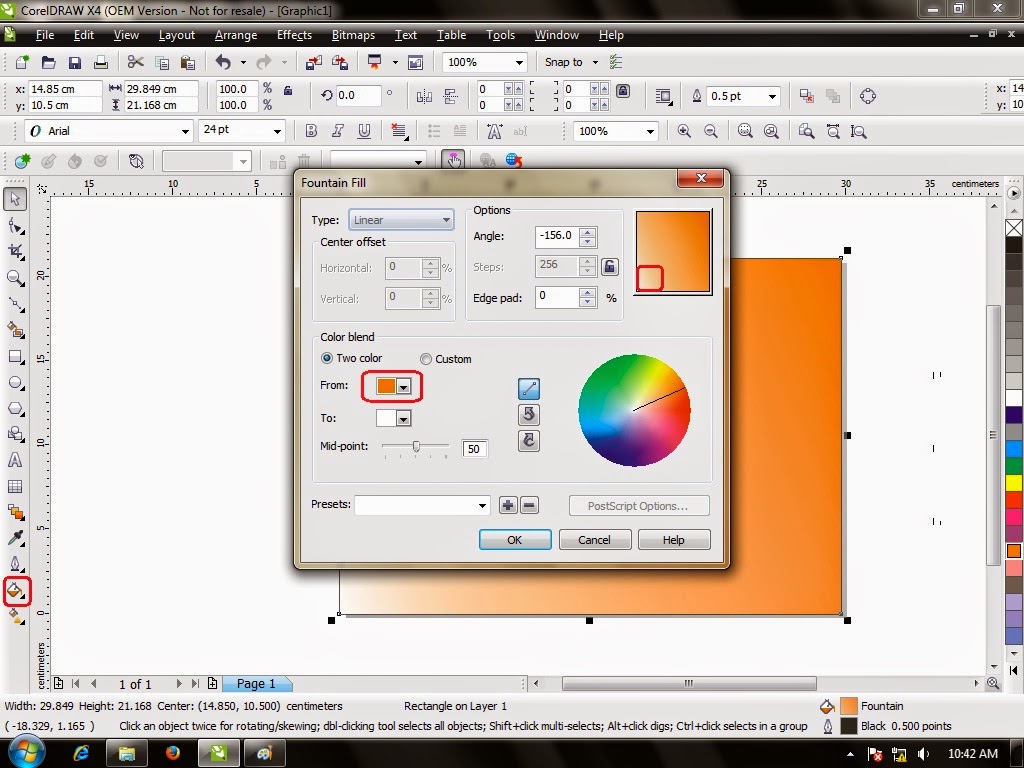Select the Zoom tool in the toolbox
The height and width of the screenshot is (768, 1024).
point(16,278)
